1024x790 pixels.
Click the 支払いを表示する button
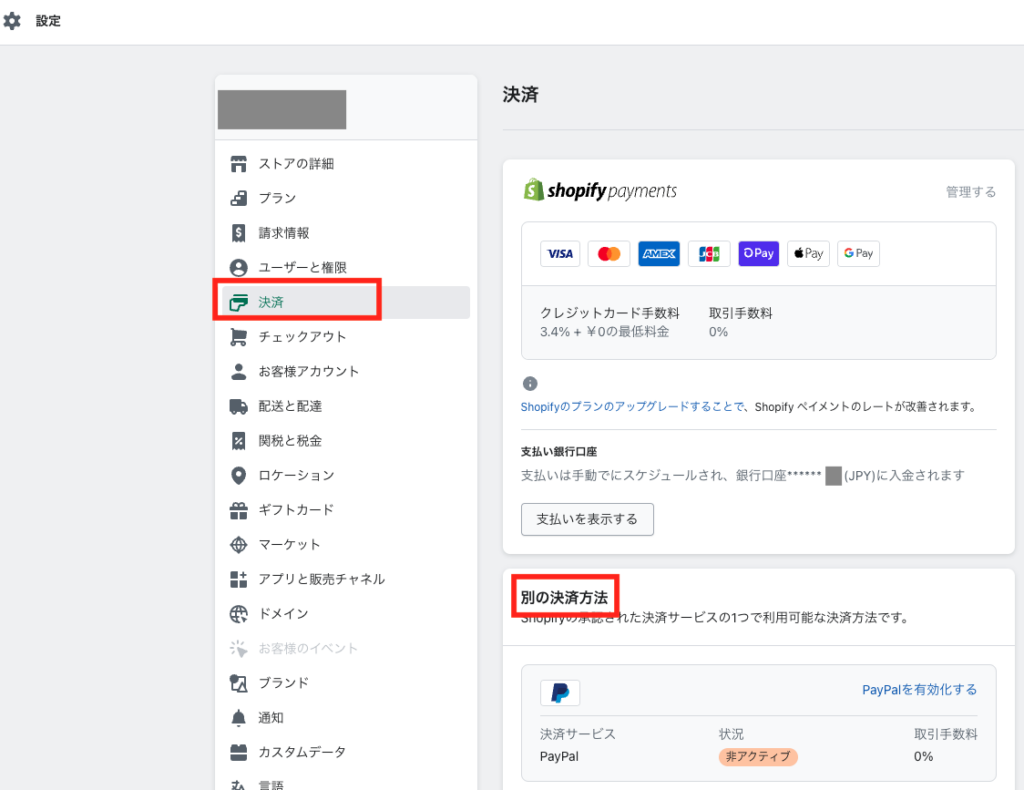[x=587, y=519]
